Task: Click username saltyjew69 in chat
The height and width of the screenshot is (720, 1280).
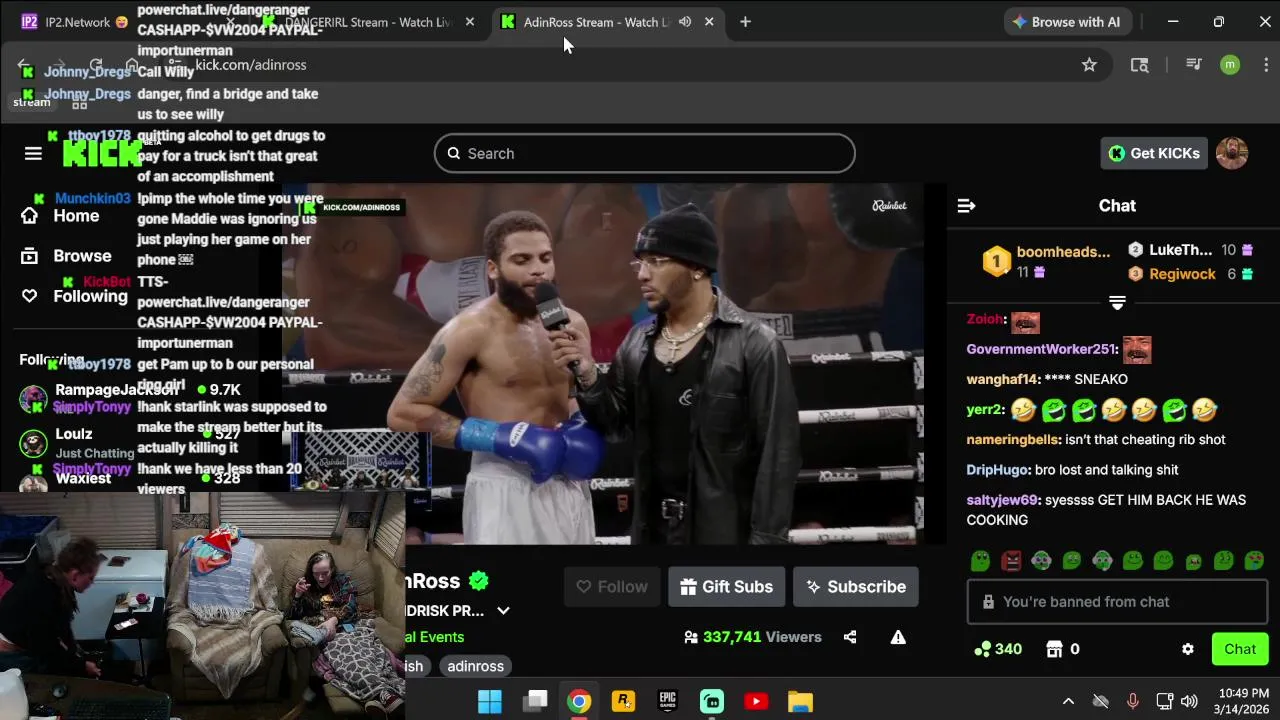Action: 1003,500
